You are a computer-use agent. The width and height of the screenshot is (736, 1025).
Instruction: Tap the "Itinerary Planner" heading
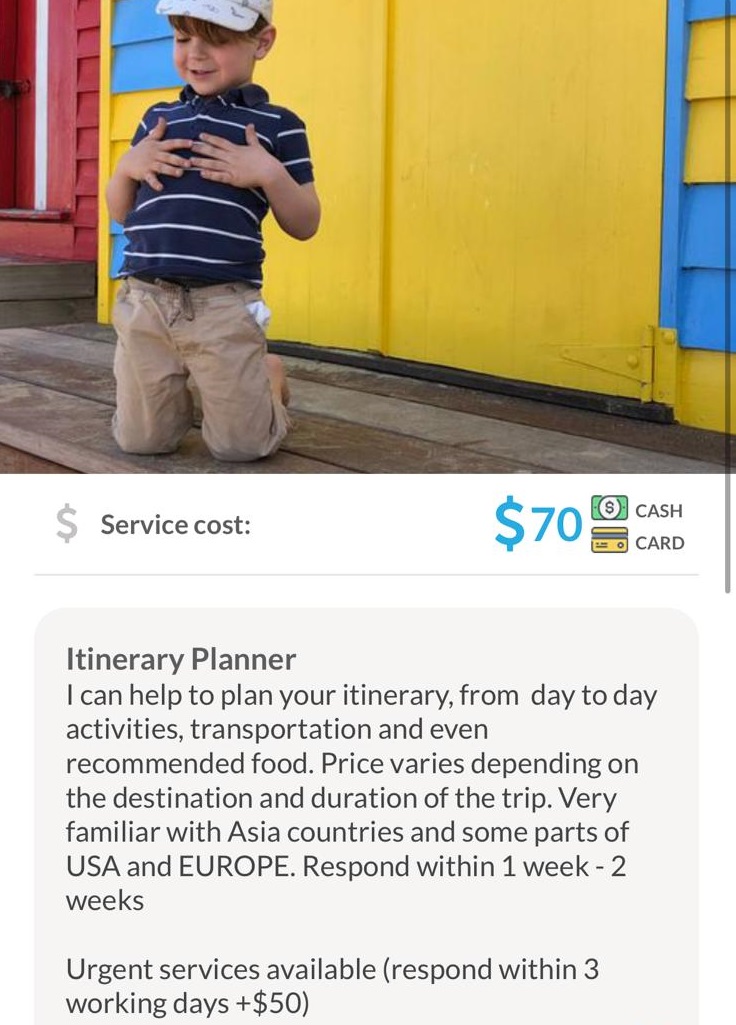pyautogui.click(x=181, y=660)
